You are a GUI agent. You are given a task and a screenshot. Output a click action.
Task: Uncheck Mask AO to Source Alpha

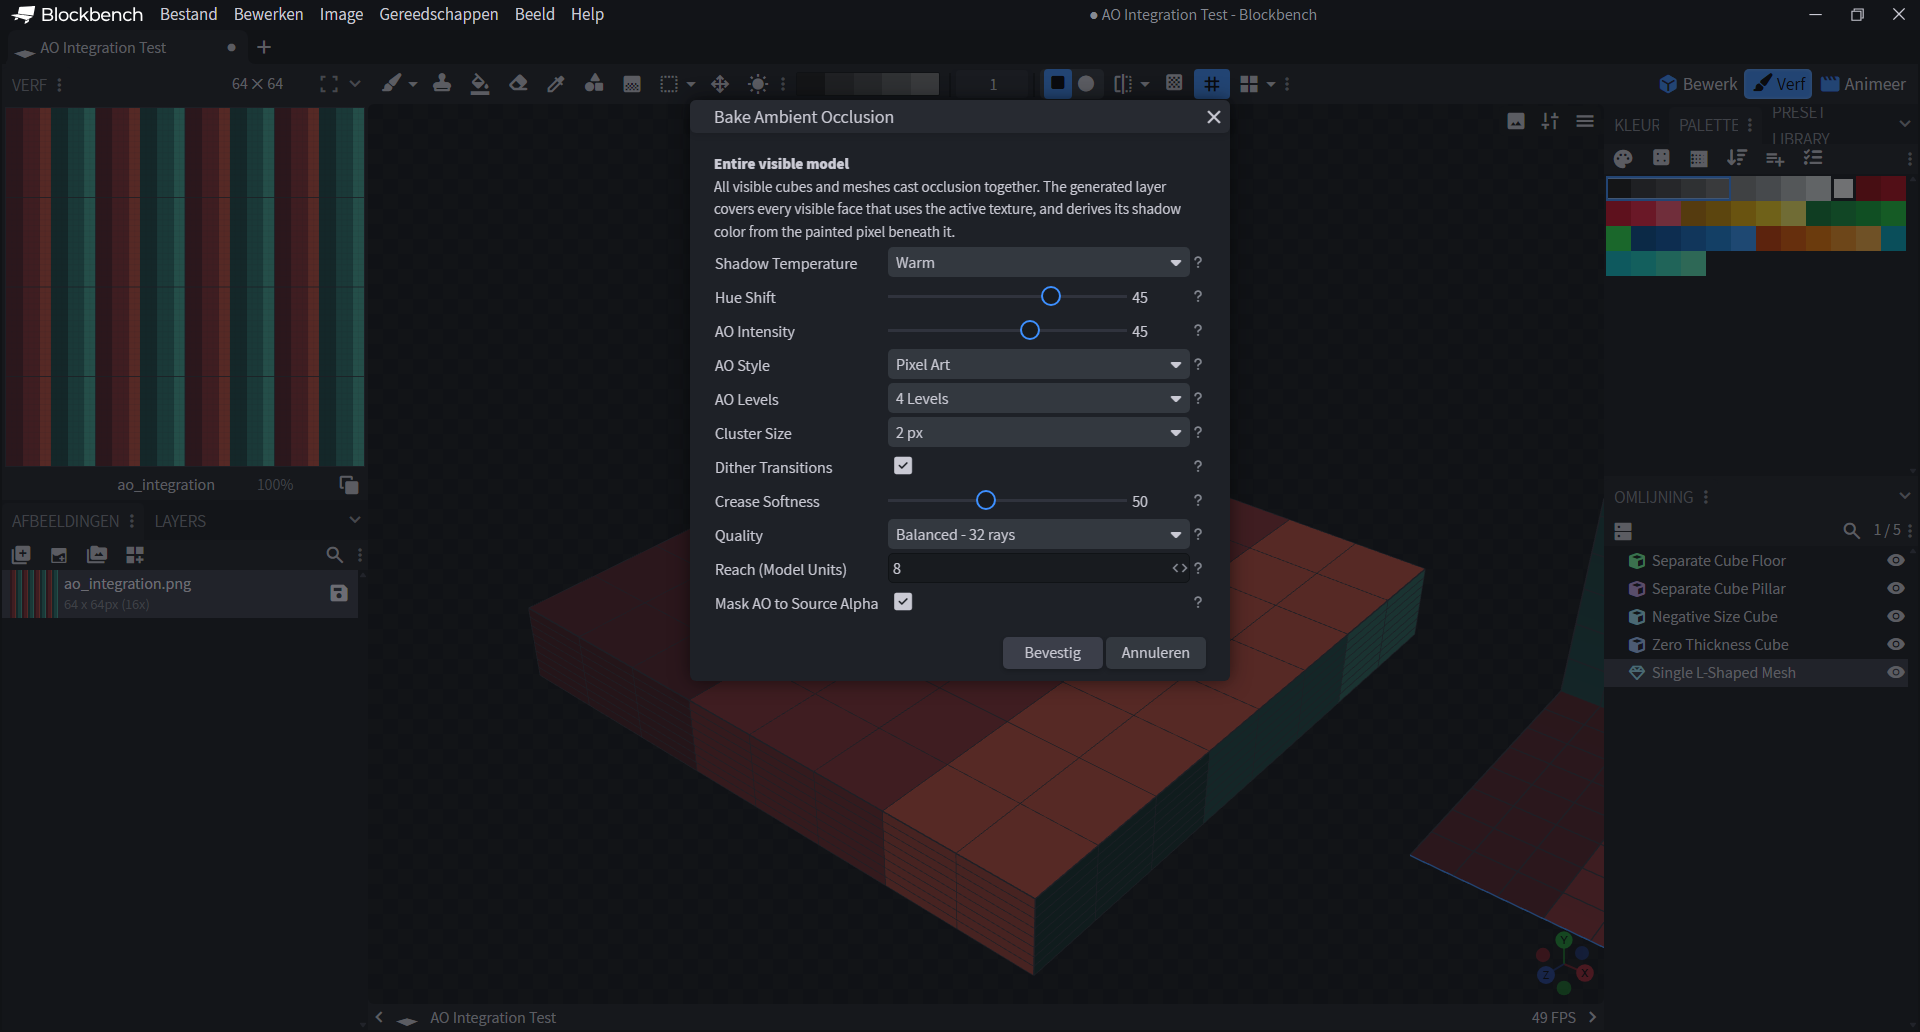point(903,602)
